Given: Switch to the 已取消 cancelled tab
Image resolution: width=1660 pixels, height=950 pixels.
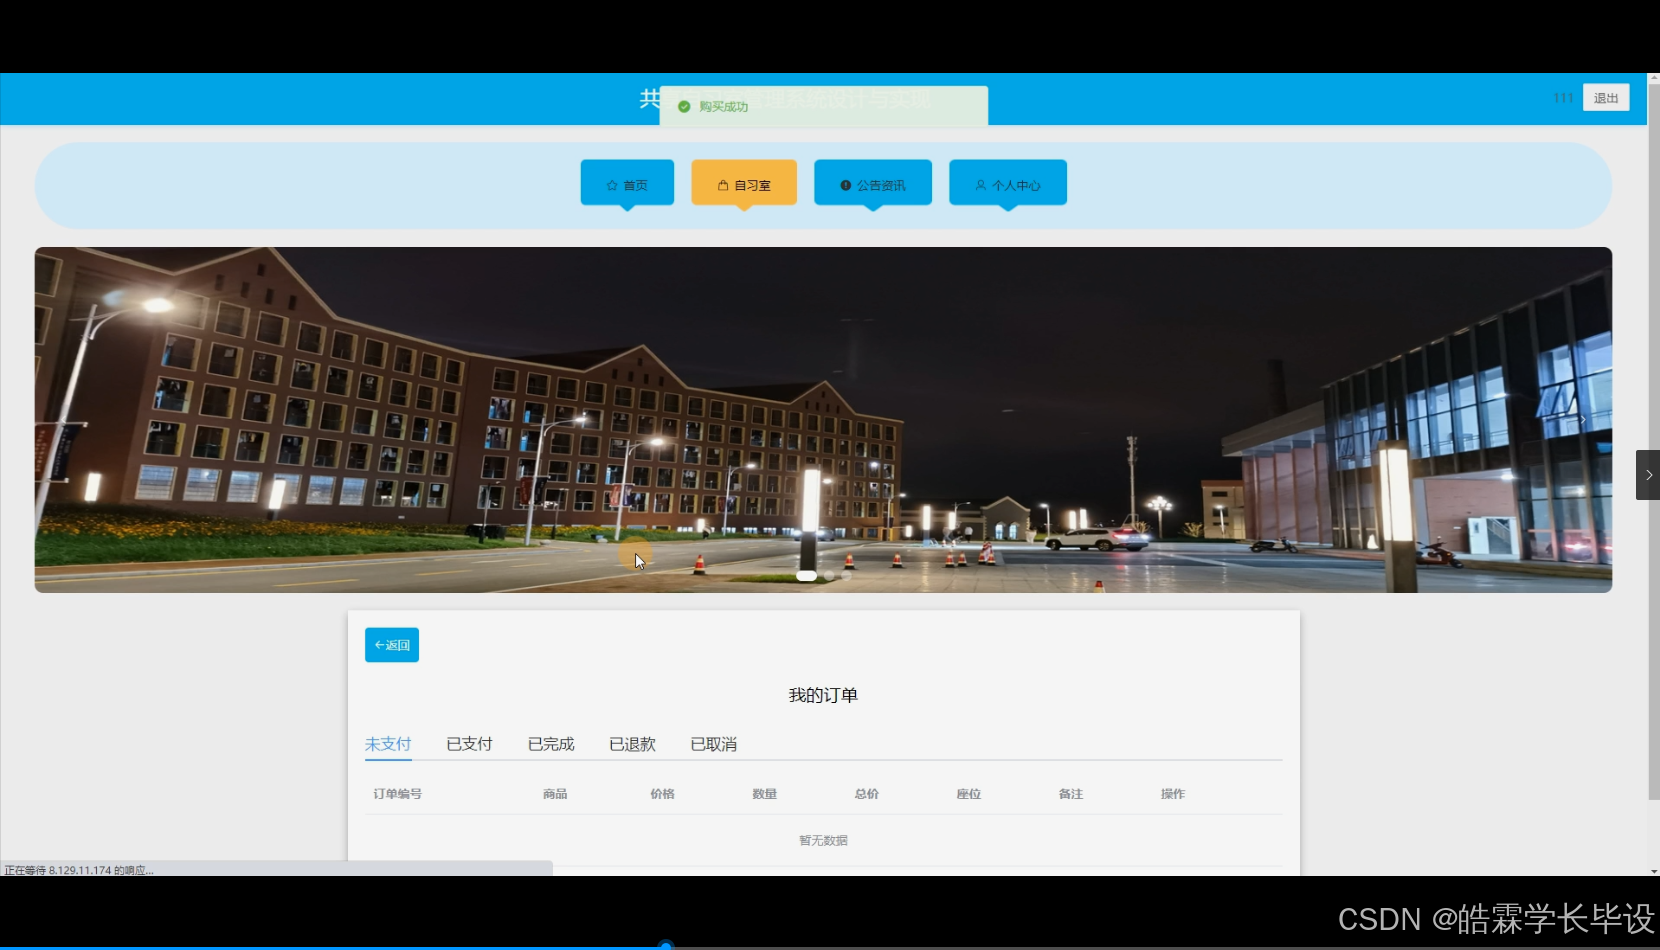Looking at the screenshot, I should tap(714, 744).
